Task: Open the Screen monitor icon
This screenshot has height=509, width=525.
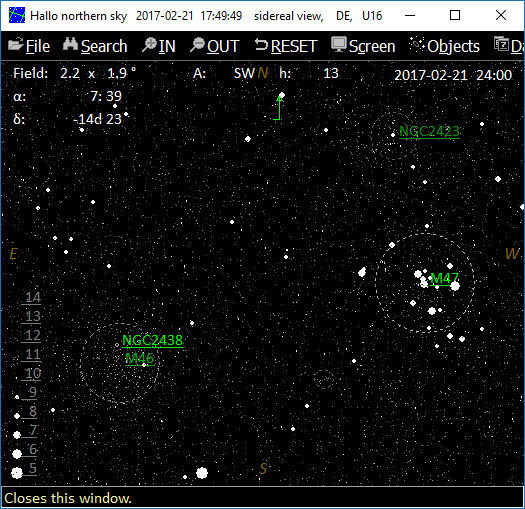Action: tap(339, 44)
